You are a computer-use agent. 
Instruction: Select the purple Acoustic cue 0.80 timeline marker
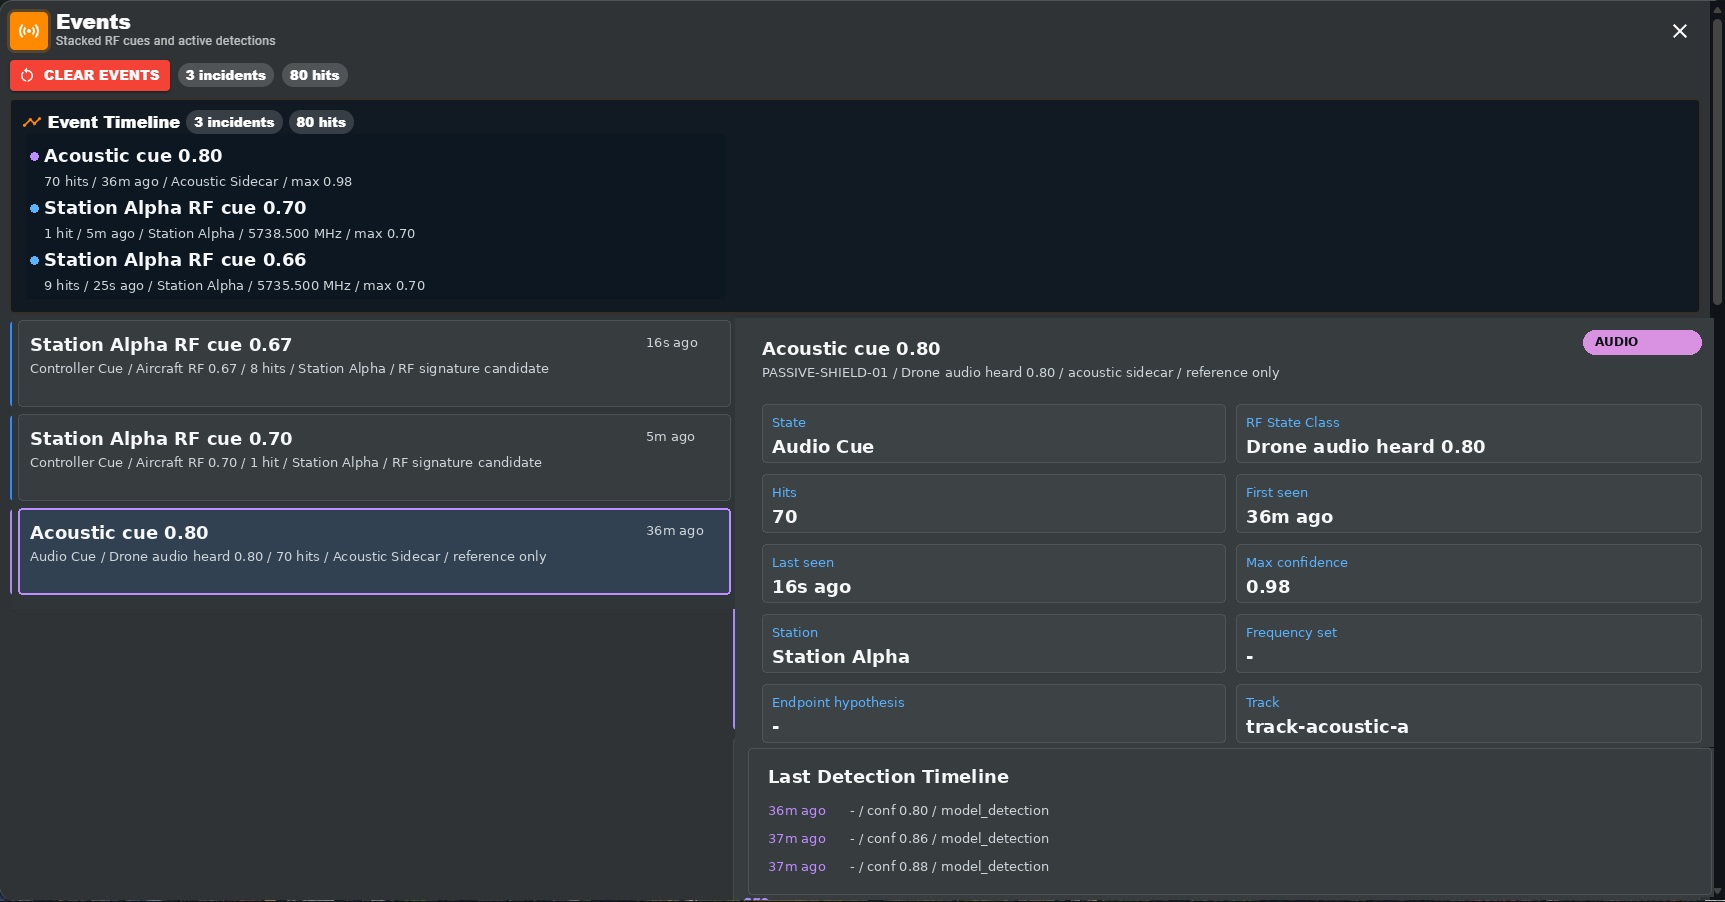point(34,156)
